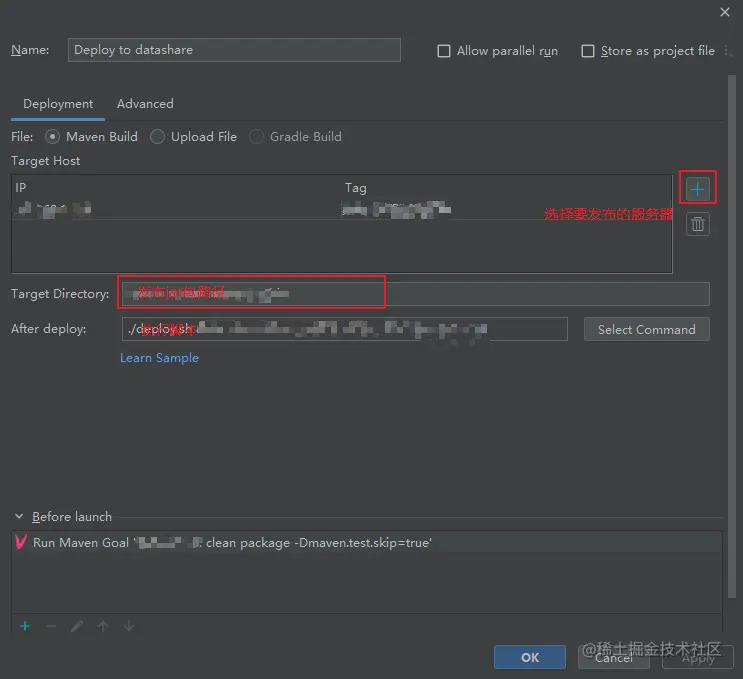This screenshot has width=743, height=679.
Task: Tick Store as project file checkbox
Action: click(x=588, y=51)
